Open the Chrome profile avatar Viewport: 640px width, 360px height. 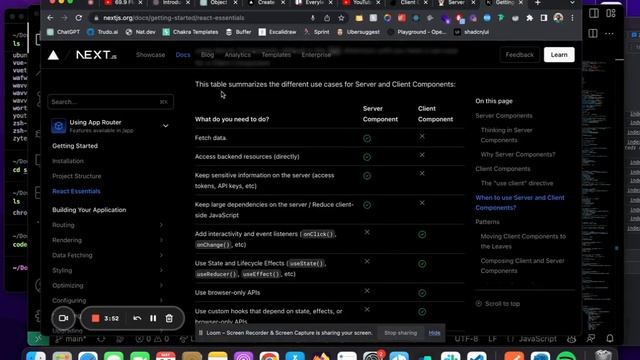click(x=558, y=18)
